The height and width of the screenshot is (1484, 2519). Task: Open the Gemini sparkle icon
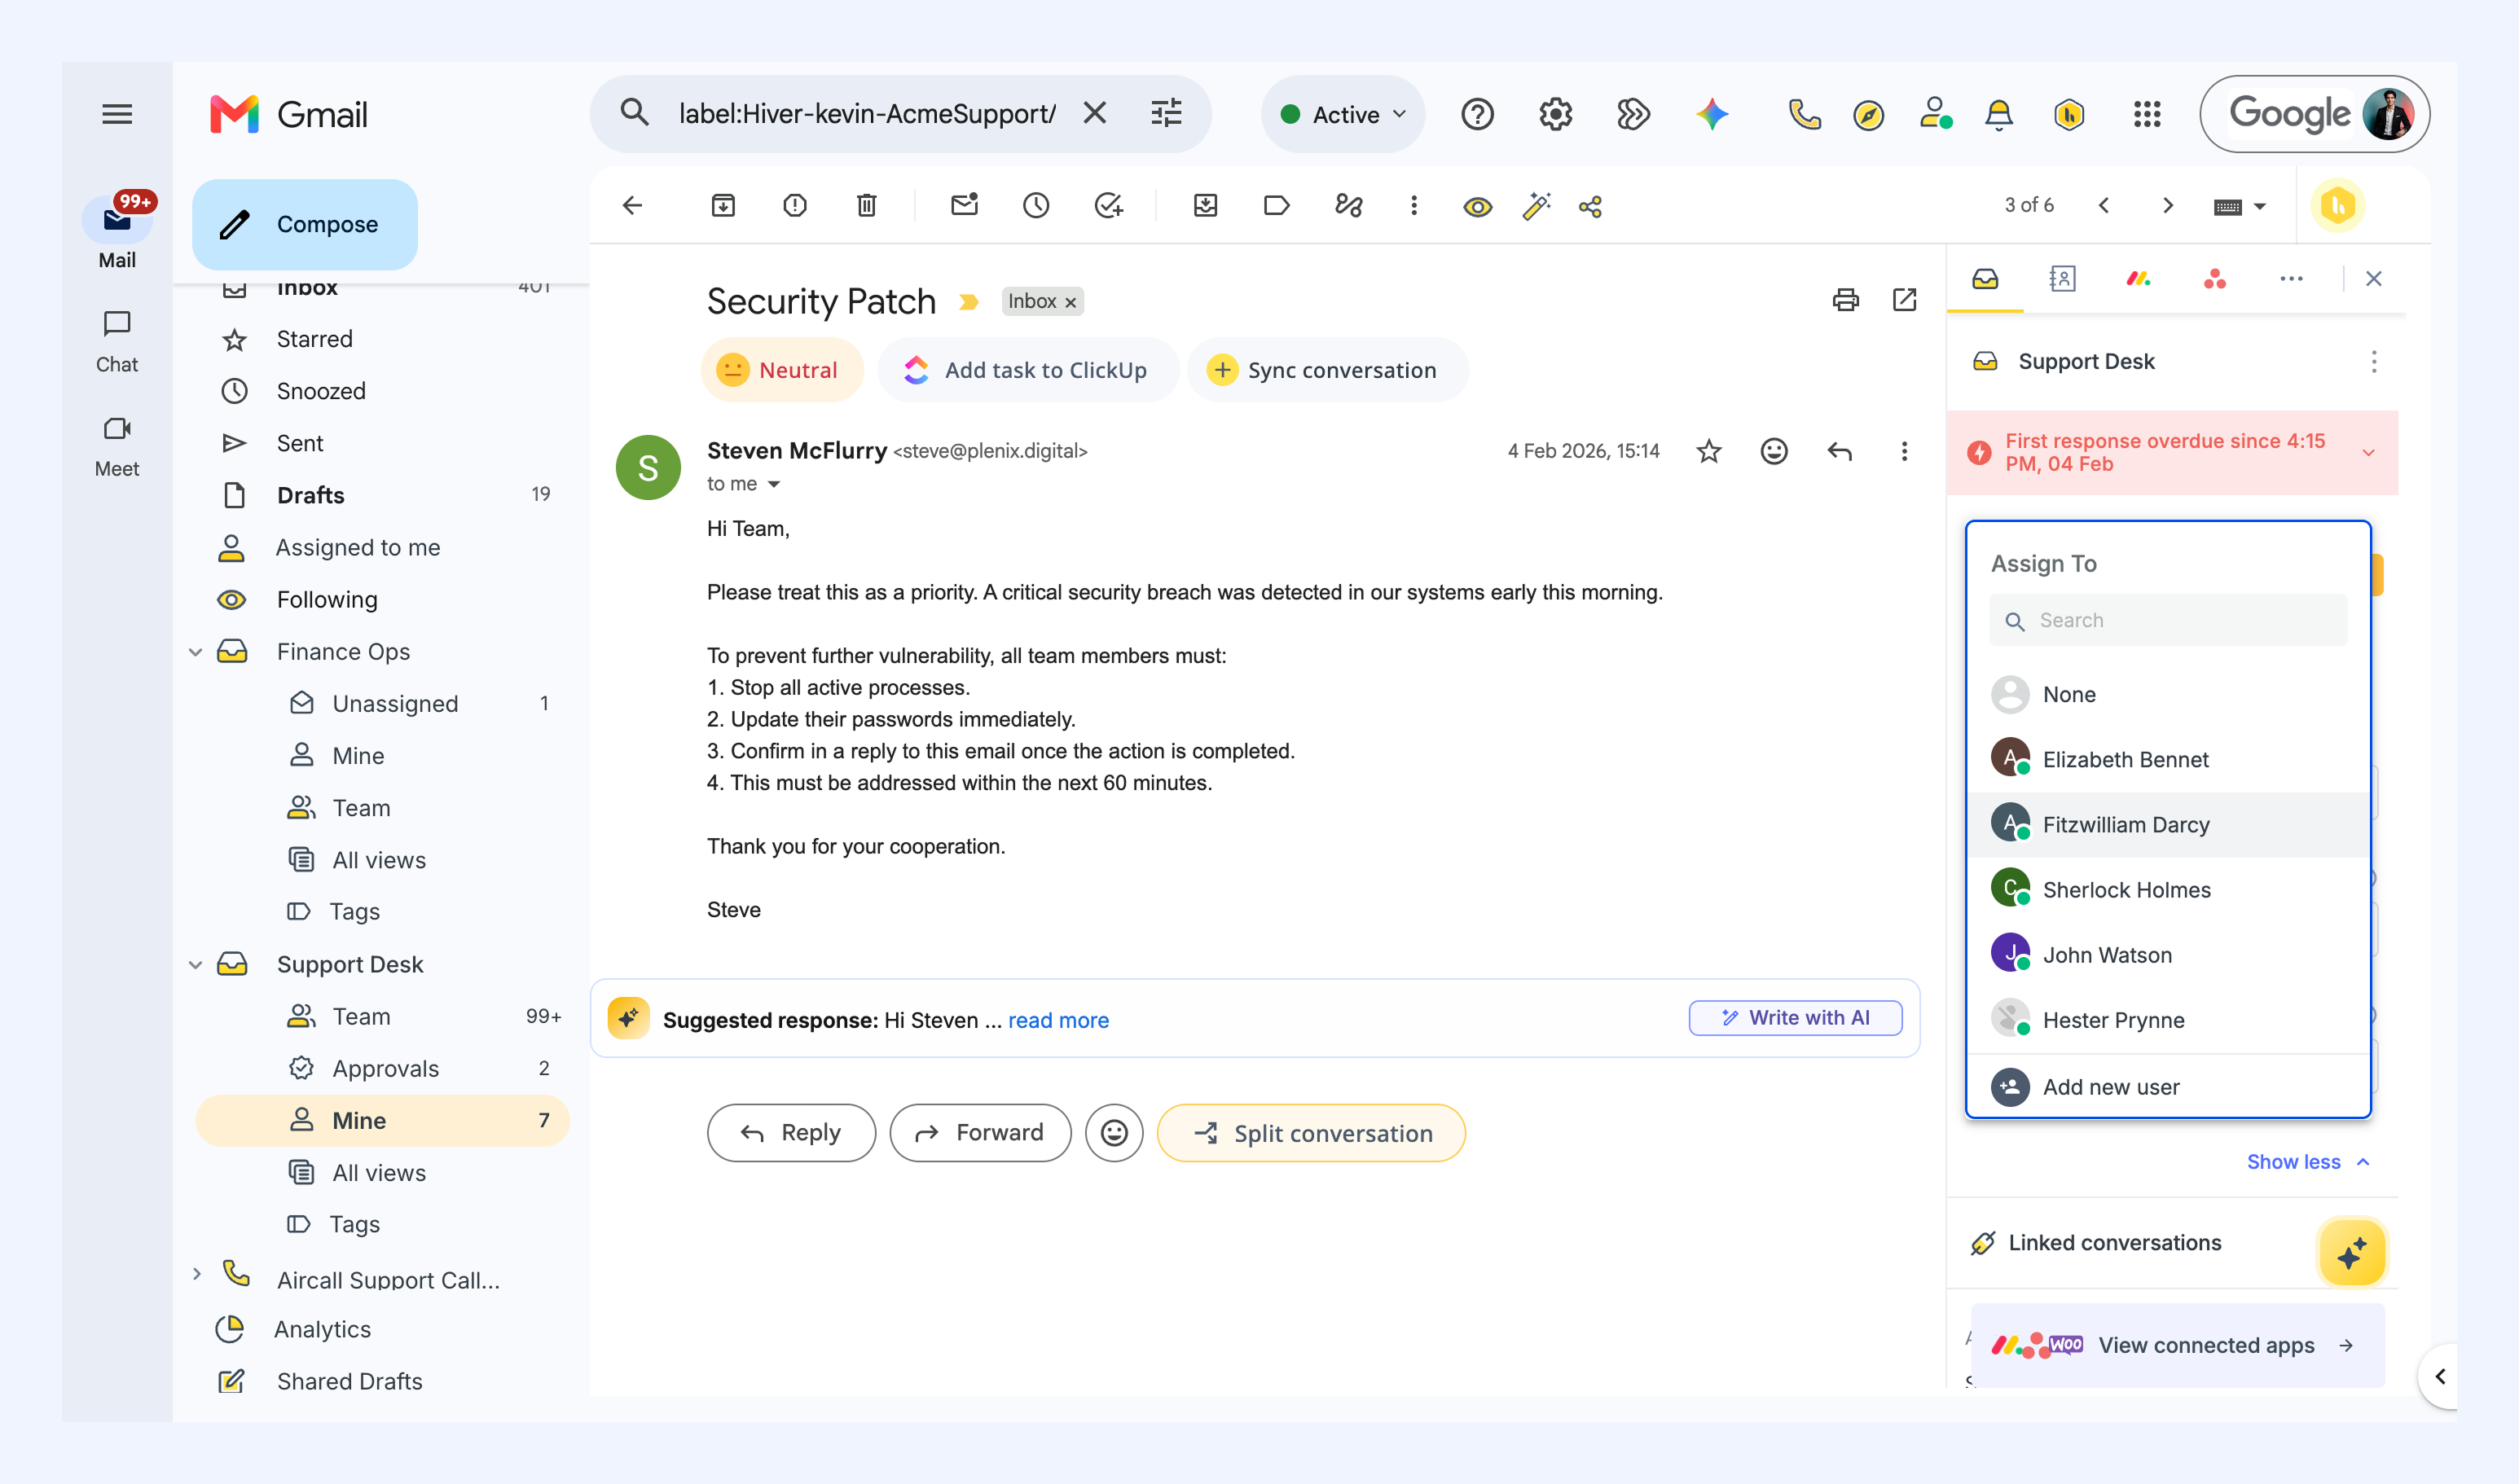coord(1712,114)
